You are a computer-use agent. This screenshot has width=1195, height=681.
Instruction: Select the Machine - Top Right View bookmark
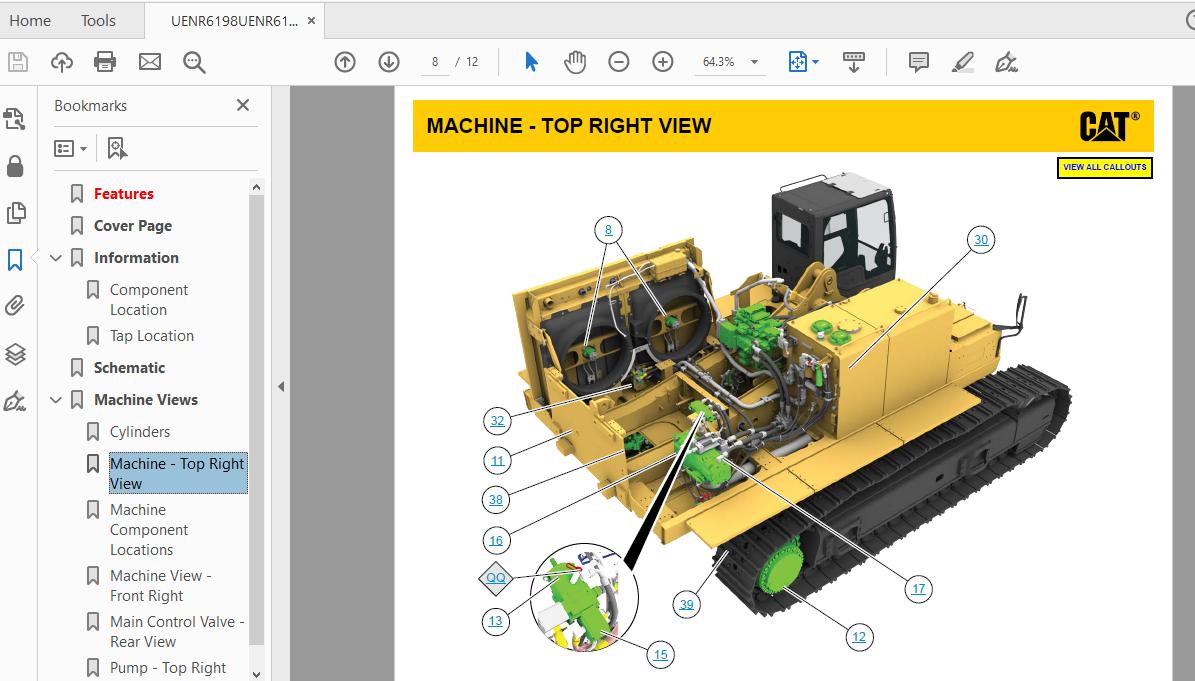tap(178, 473)
